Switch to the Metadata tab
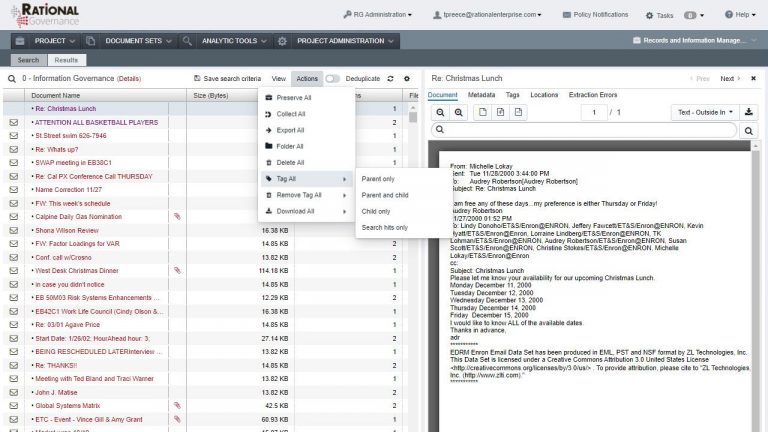The height and width of the screenshot is (432, 768). click(x=481, y=95)
